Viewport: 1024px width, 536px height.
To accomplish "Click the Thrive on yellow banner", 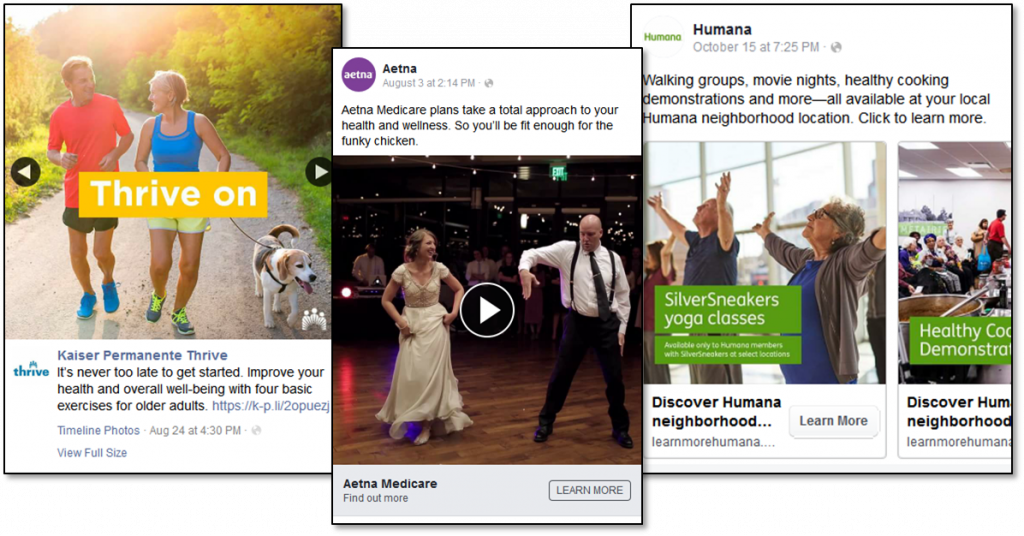I will coord(173,195).
